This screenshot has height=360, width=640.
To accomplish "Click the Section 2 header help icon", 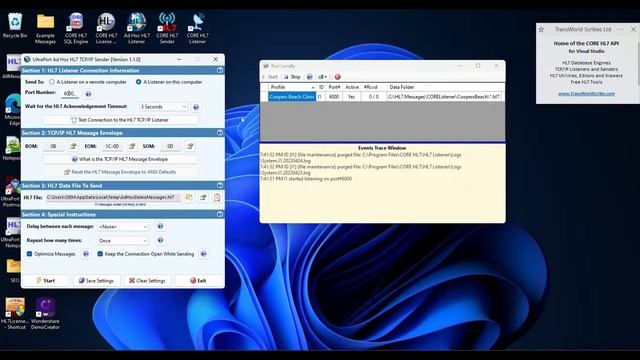I will pos(220,133).
